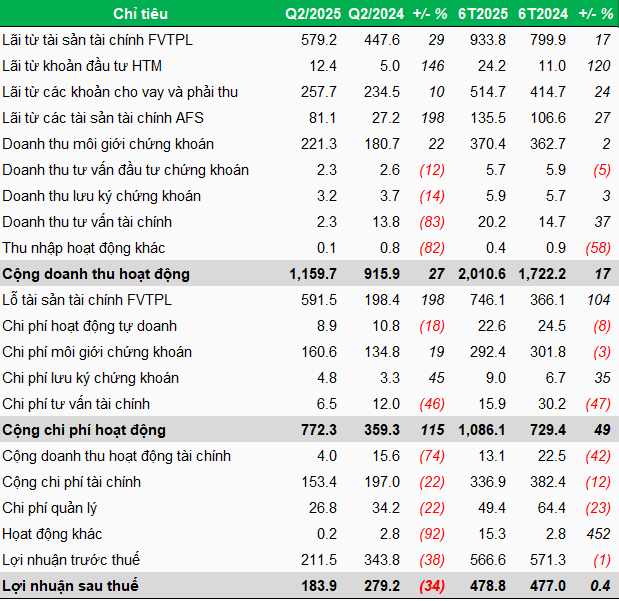Click the value 146 for HTM change
This screenshot has width=619, height=601.
click(x=433, y=66)
